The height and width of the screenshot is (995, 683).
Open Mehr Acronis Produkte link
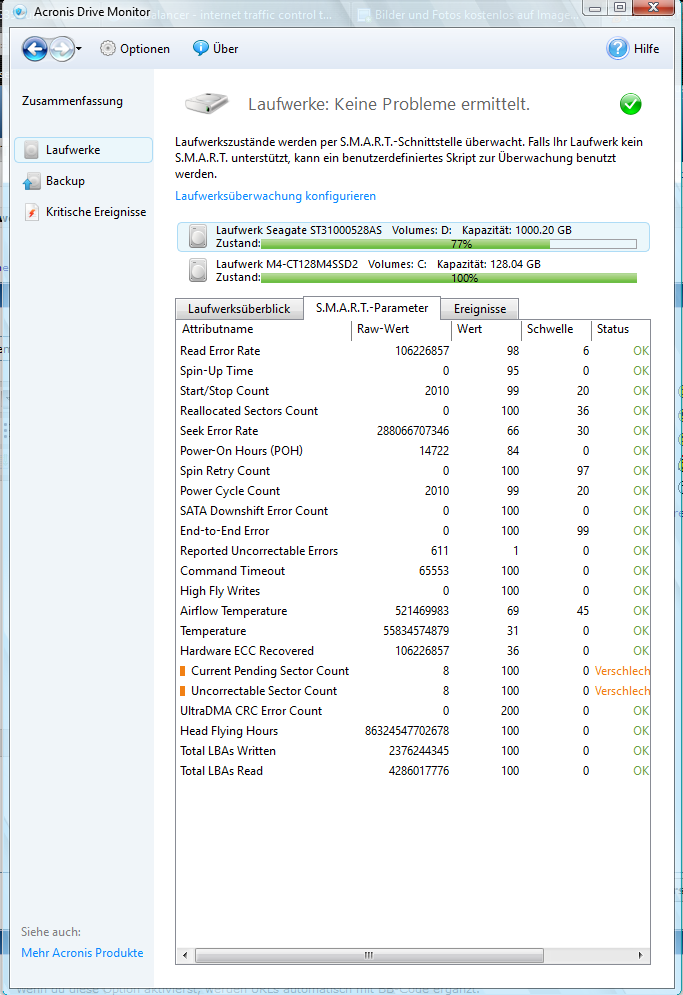82,952
